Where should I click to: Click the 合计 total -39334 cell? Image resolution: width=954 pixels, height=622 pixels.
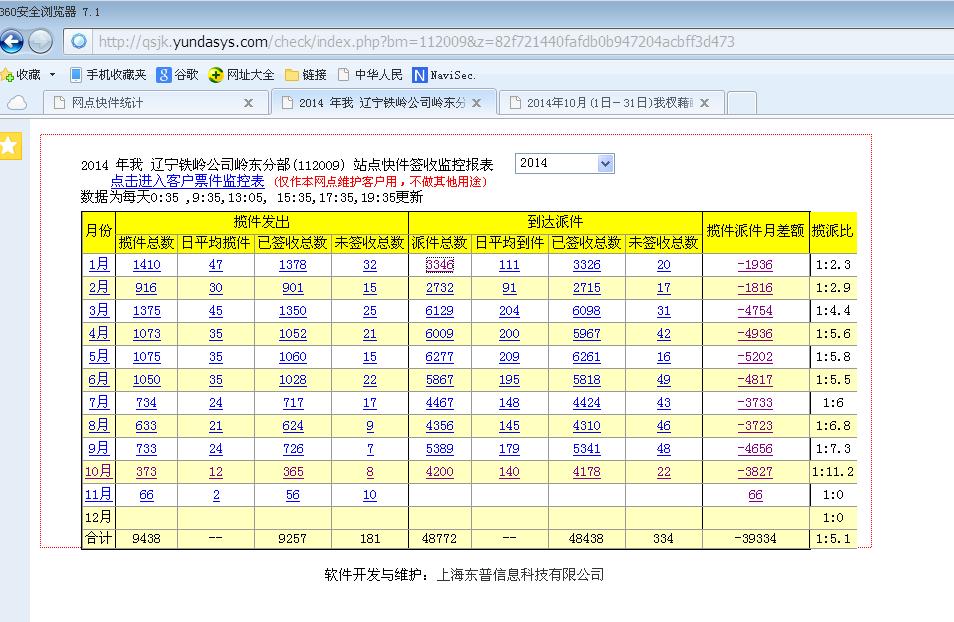[x=756, y=539]
